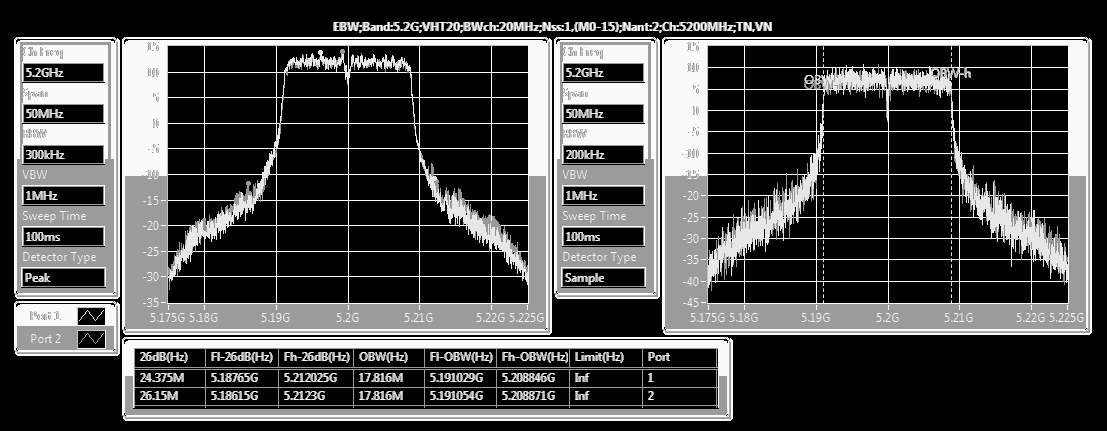The width and height of the screenshot is (1107, 431).
Task: Click the Detector Type label above Peak
Action: pyautogui.click(x=59, y=257)
